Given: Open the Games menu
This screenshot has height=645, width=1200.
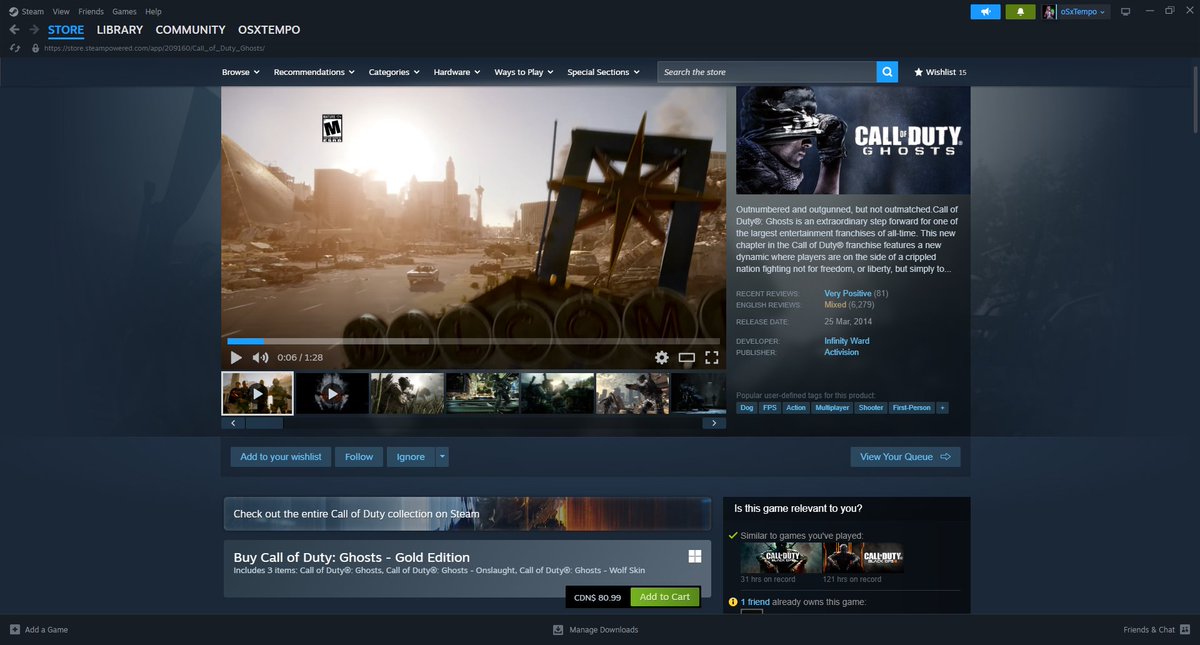Looking at the screenshot, I should tap(124, 11).
